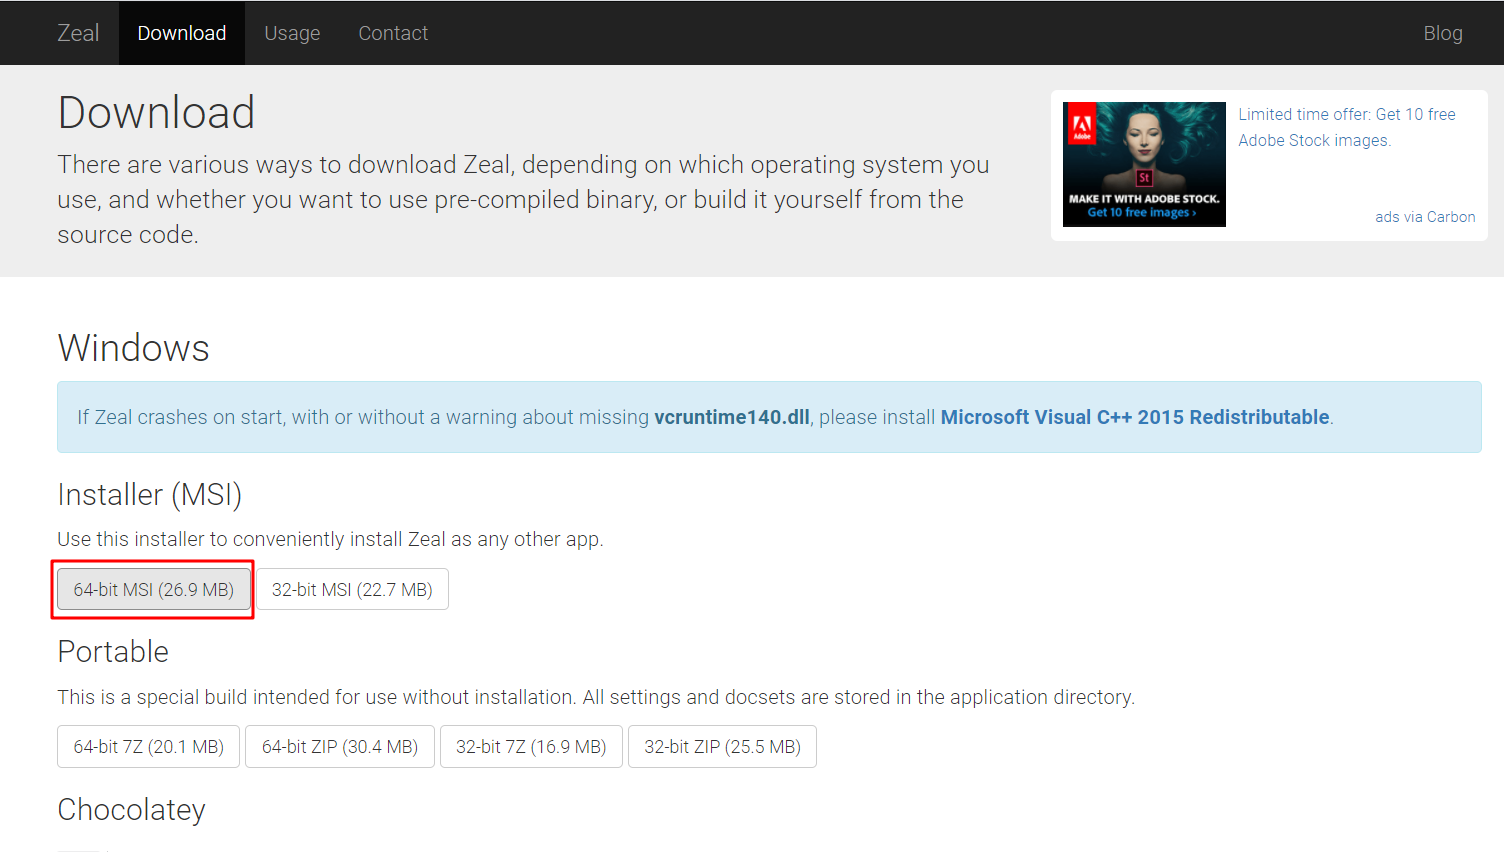Download the 64-bit MSI (26.9 MB) installer
Viewport: 1504px width, 852px height.
pyautogui.click(x=154, y=590)
